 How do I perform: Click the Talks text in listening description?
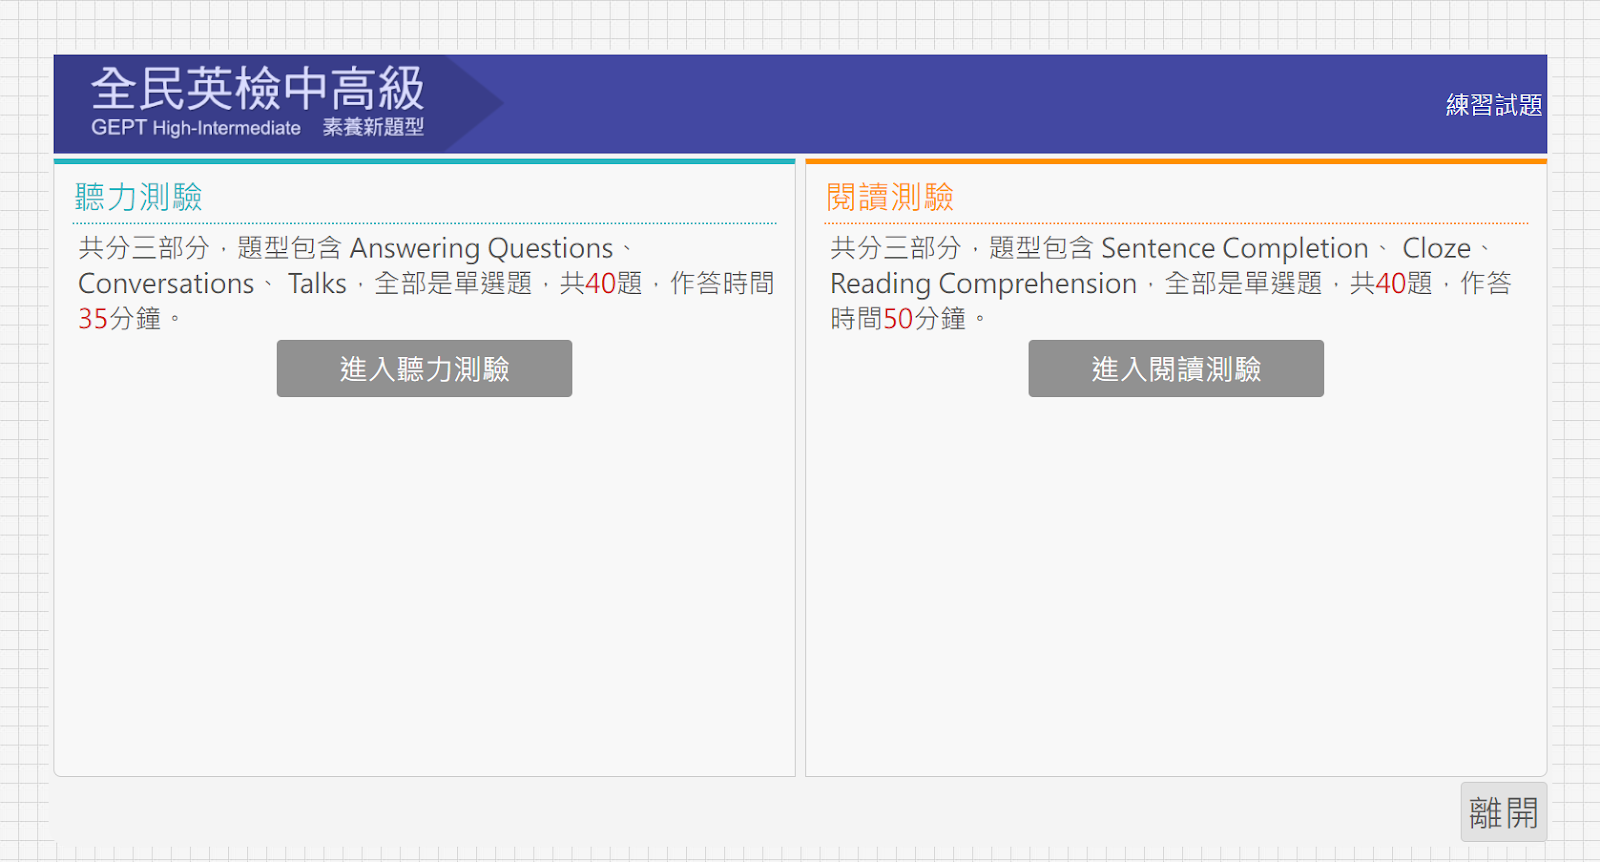coord(317,284)
